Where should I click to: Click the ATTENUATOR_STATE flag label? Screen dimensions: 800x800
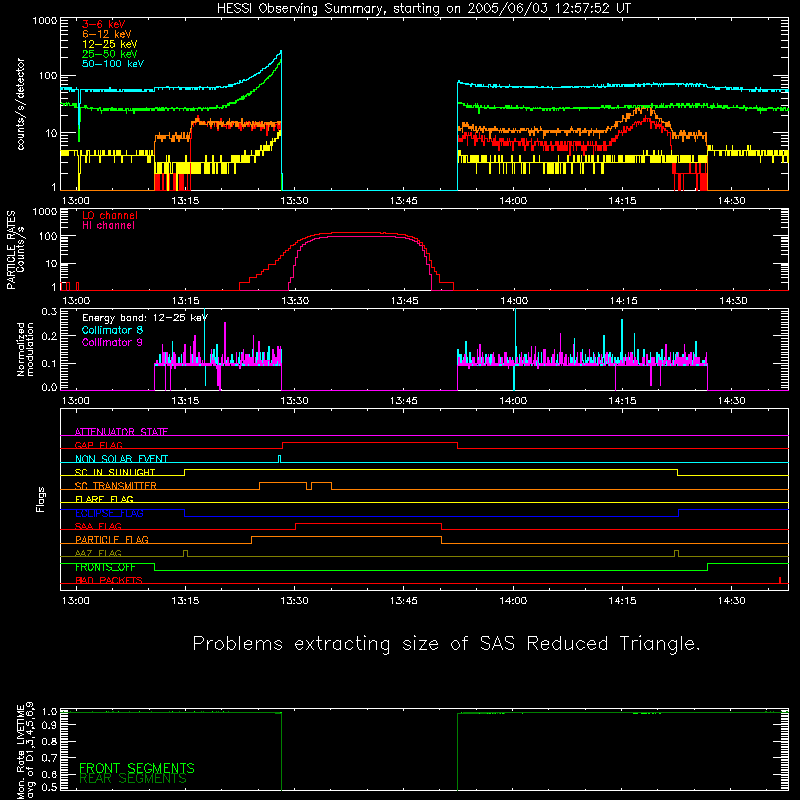tap(121, 432)
